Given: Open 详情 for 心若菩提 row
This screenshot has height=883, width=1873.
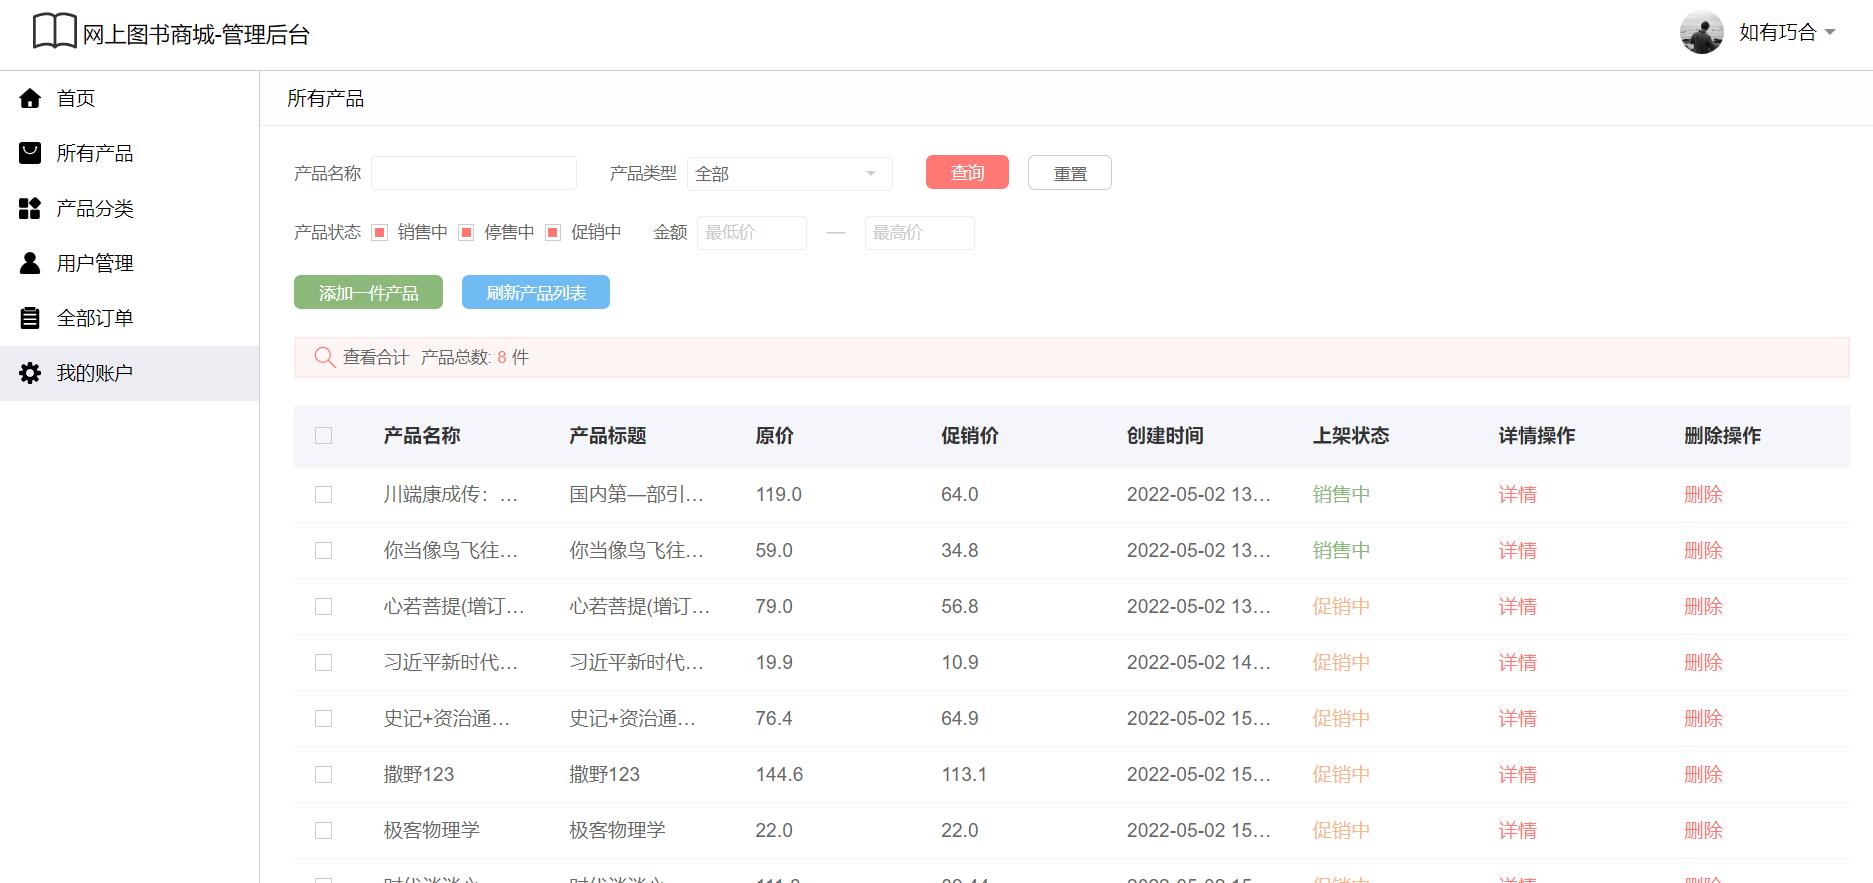Looking at the screenshot, I should [x=1517, y=606].
